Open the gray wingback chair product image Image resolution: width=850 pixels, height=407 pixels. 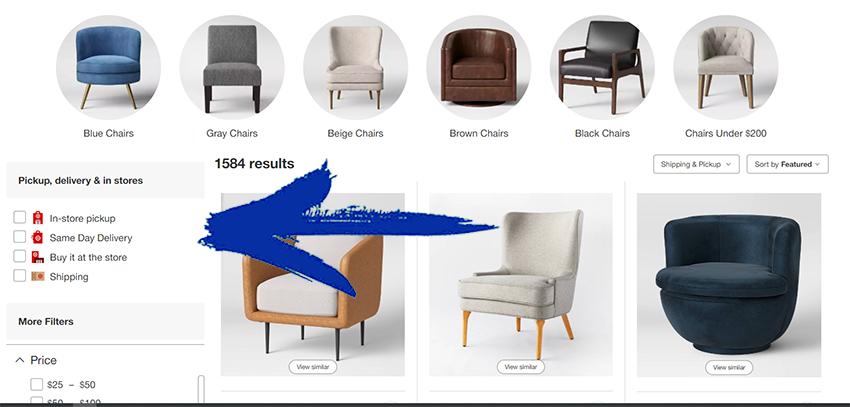(x=521, y=285)
